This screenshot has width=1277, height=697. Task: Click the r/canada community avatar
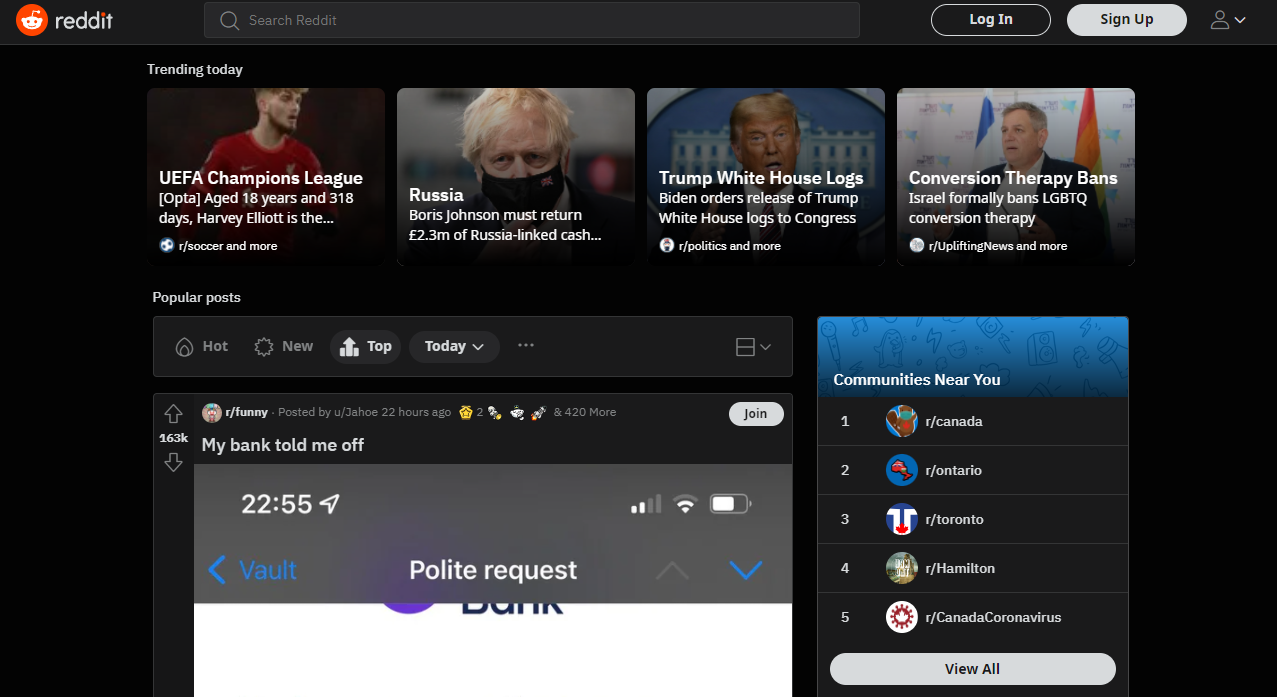902,421
